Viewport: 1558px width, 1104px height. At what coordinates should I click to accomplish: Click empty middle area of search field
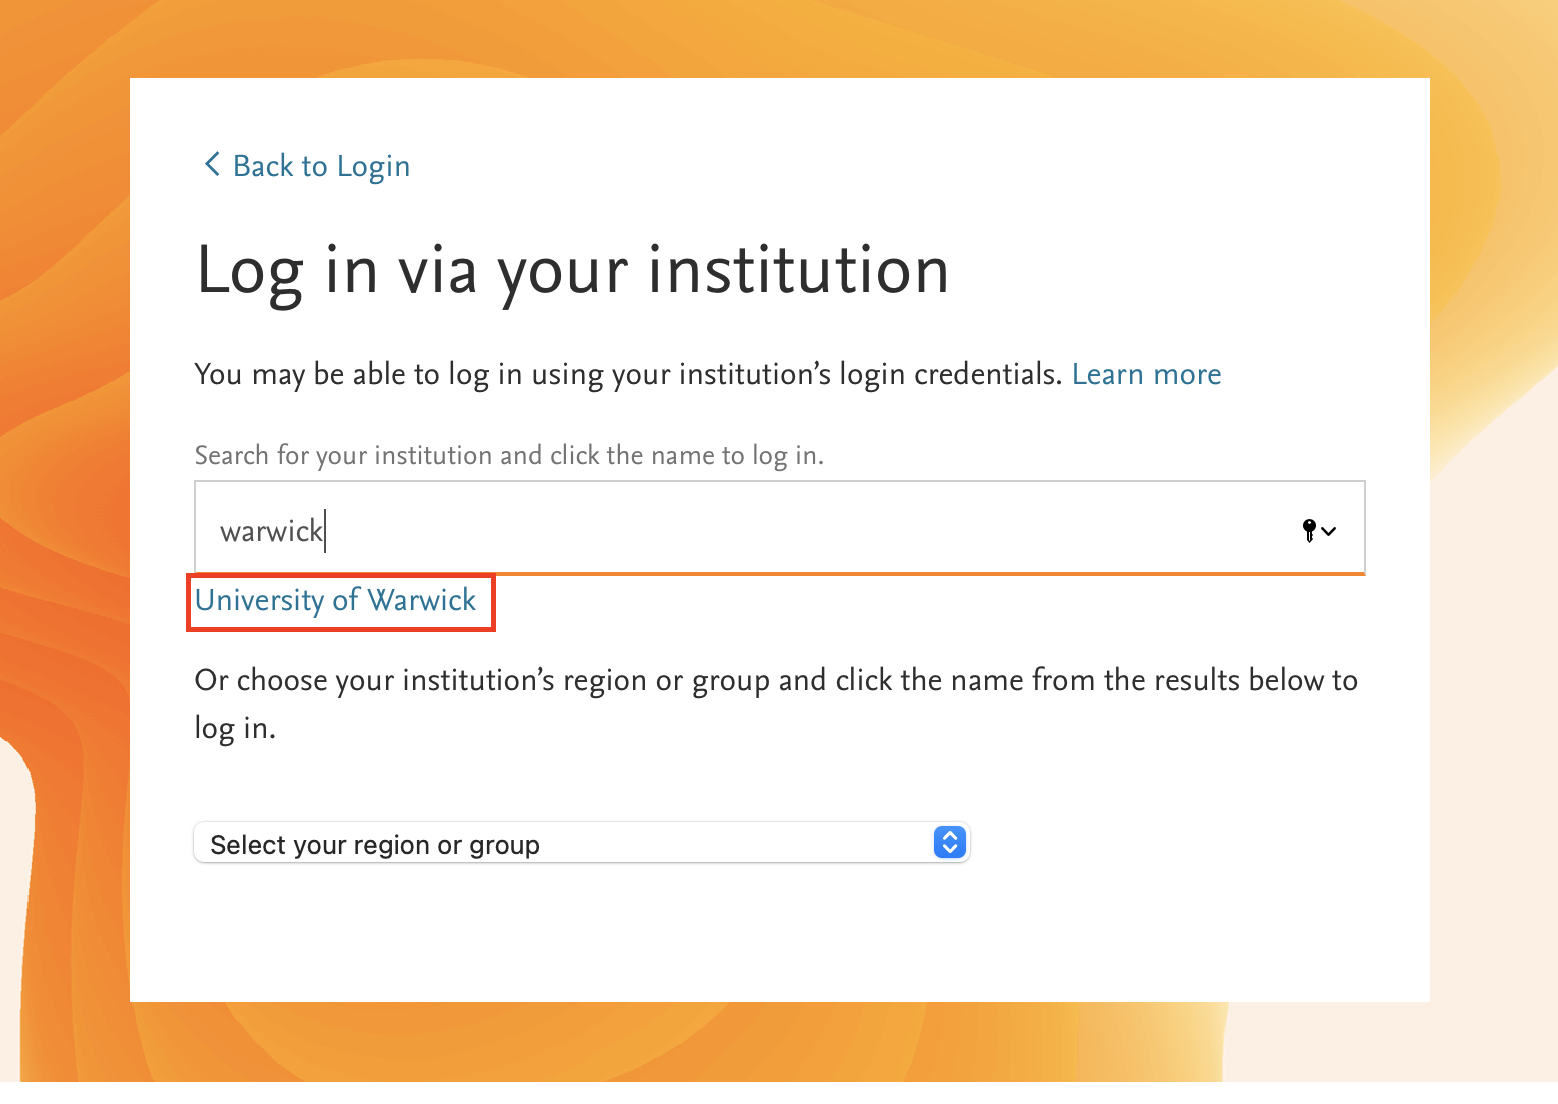[x=800, y=530]
